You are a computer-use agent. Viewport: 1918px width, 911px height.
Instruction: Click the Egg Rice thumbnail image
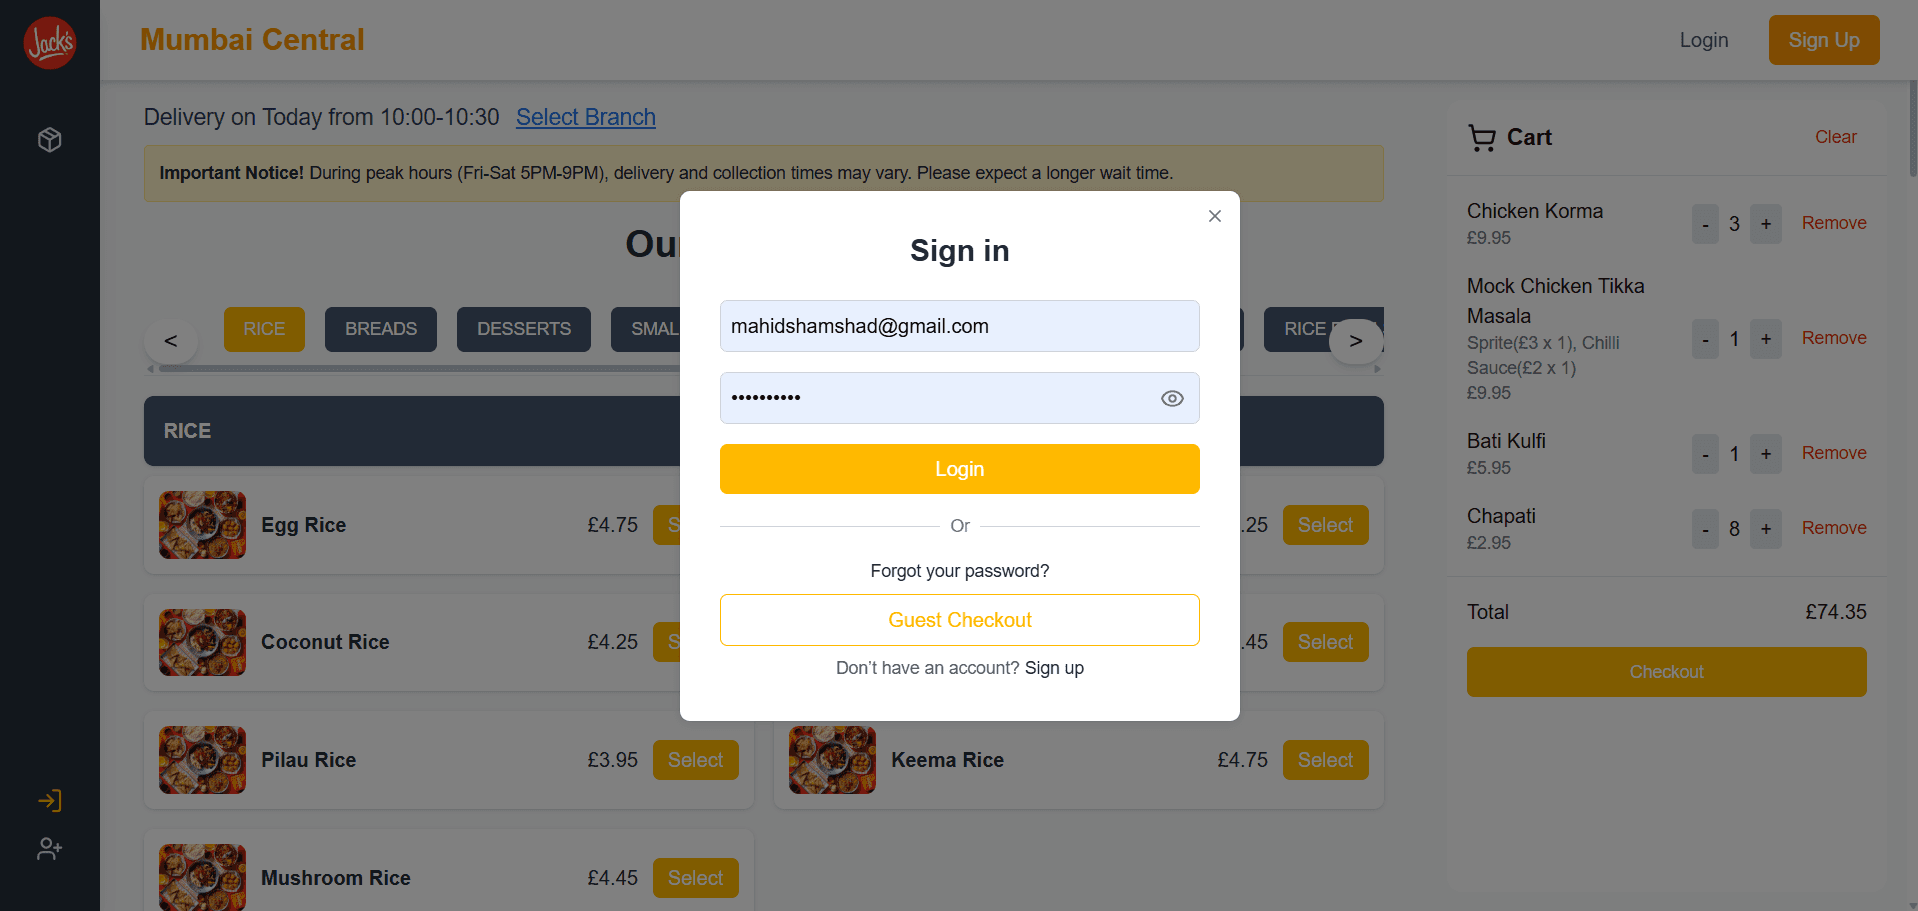202,525
